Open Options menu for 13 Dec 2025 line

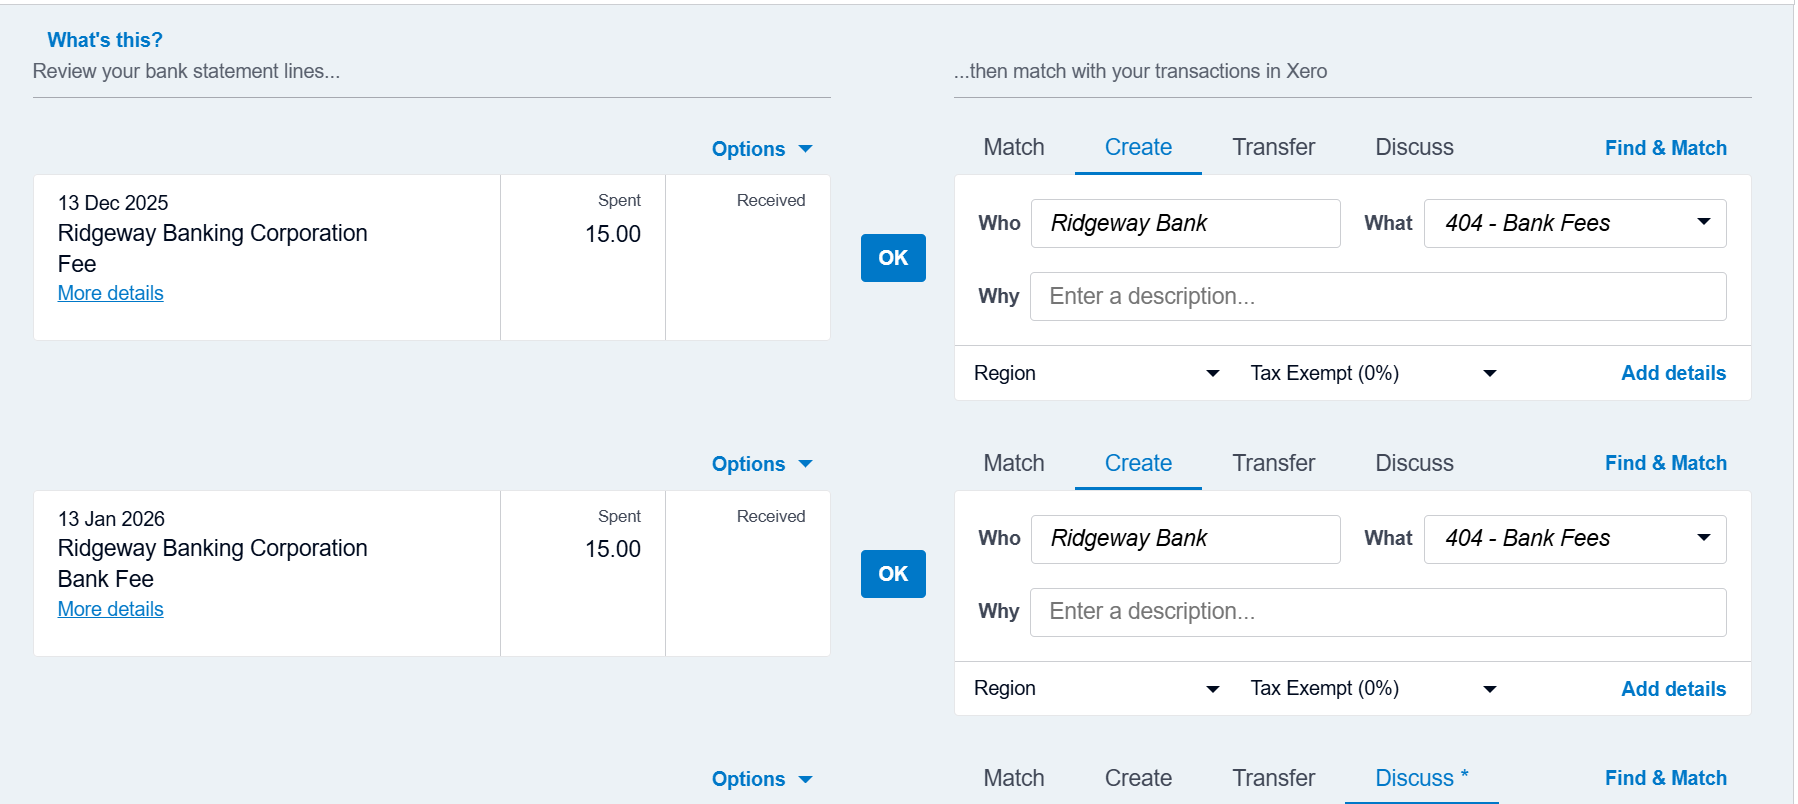click(761, 149)
